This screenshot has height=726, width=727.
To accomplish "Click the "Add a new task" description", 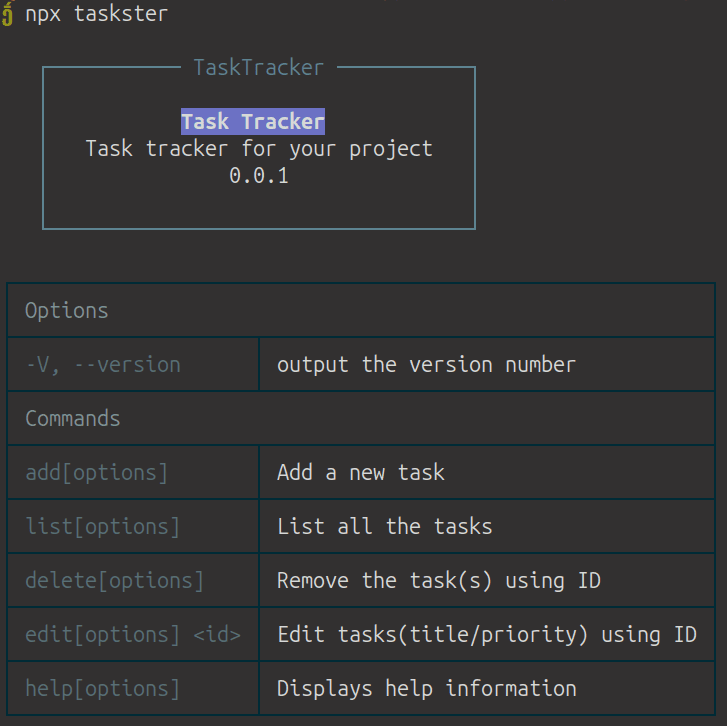I will click(x=361, y=473).
